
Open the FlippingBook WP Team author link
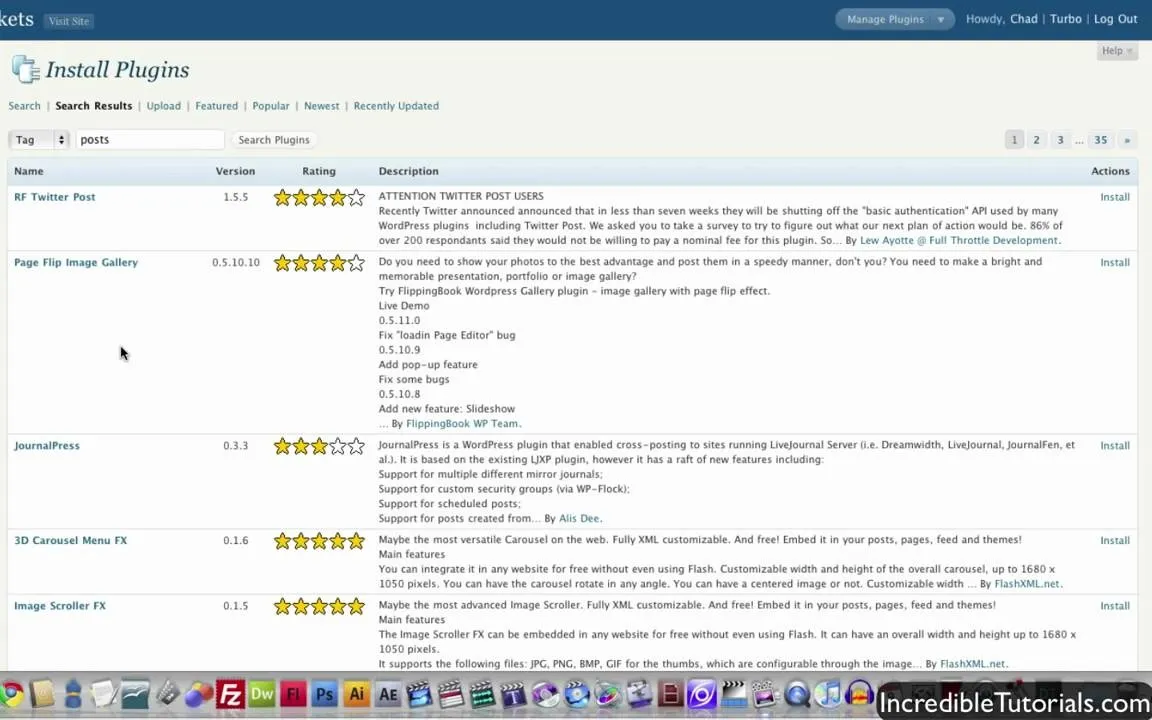coord(462,424)
